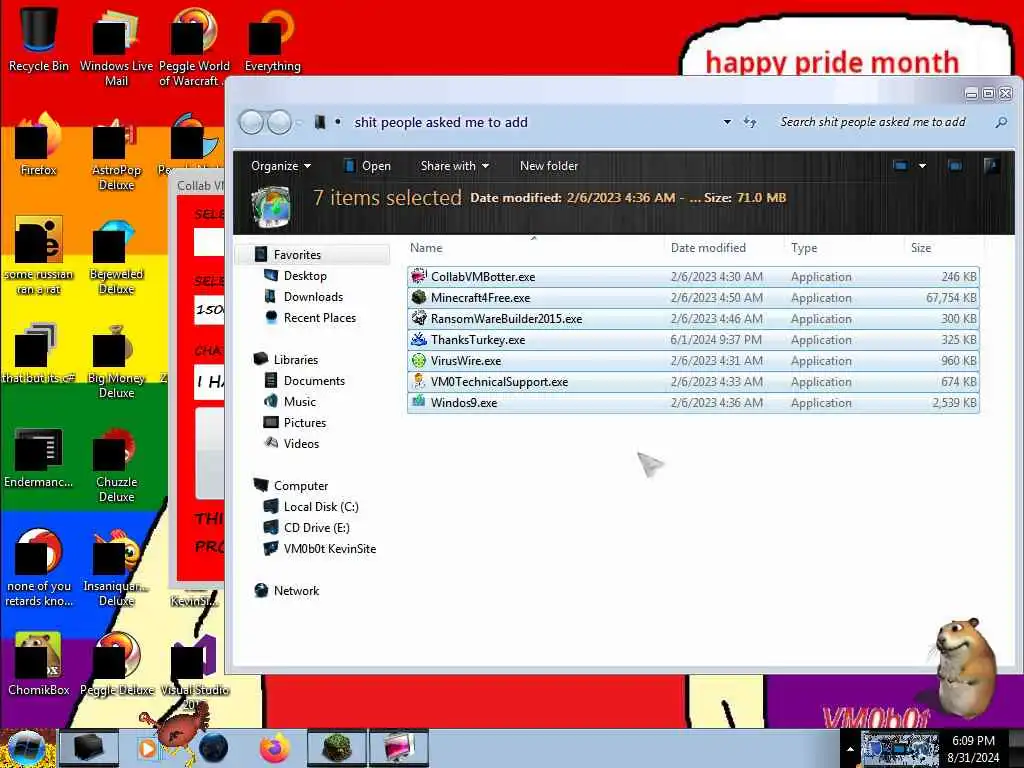Select VM0TechnicalSupport.exe file icon

(x=419, y=381)
